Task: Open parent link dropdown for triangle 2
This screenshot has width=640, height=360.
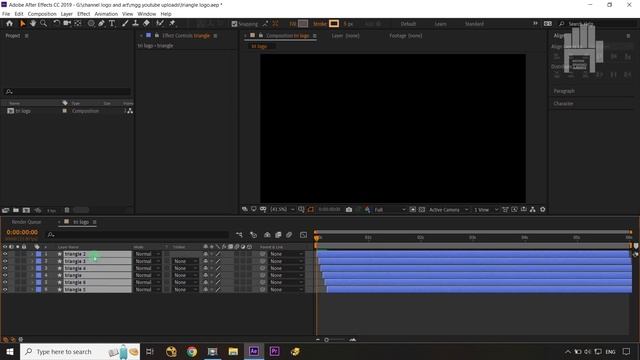Action: point(287,254)
